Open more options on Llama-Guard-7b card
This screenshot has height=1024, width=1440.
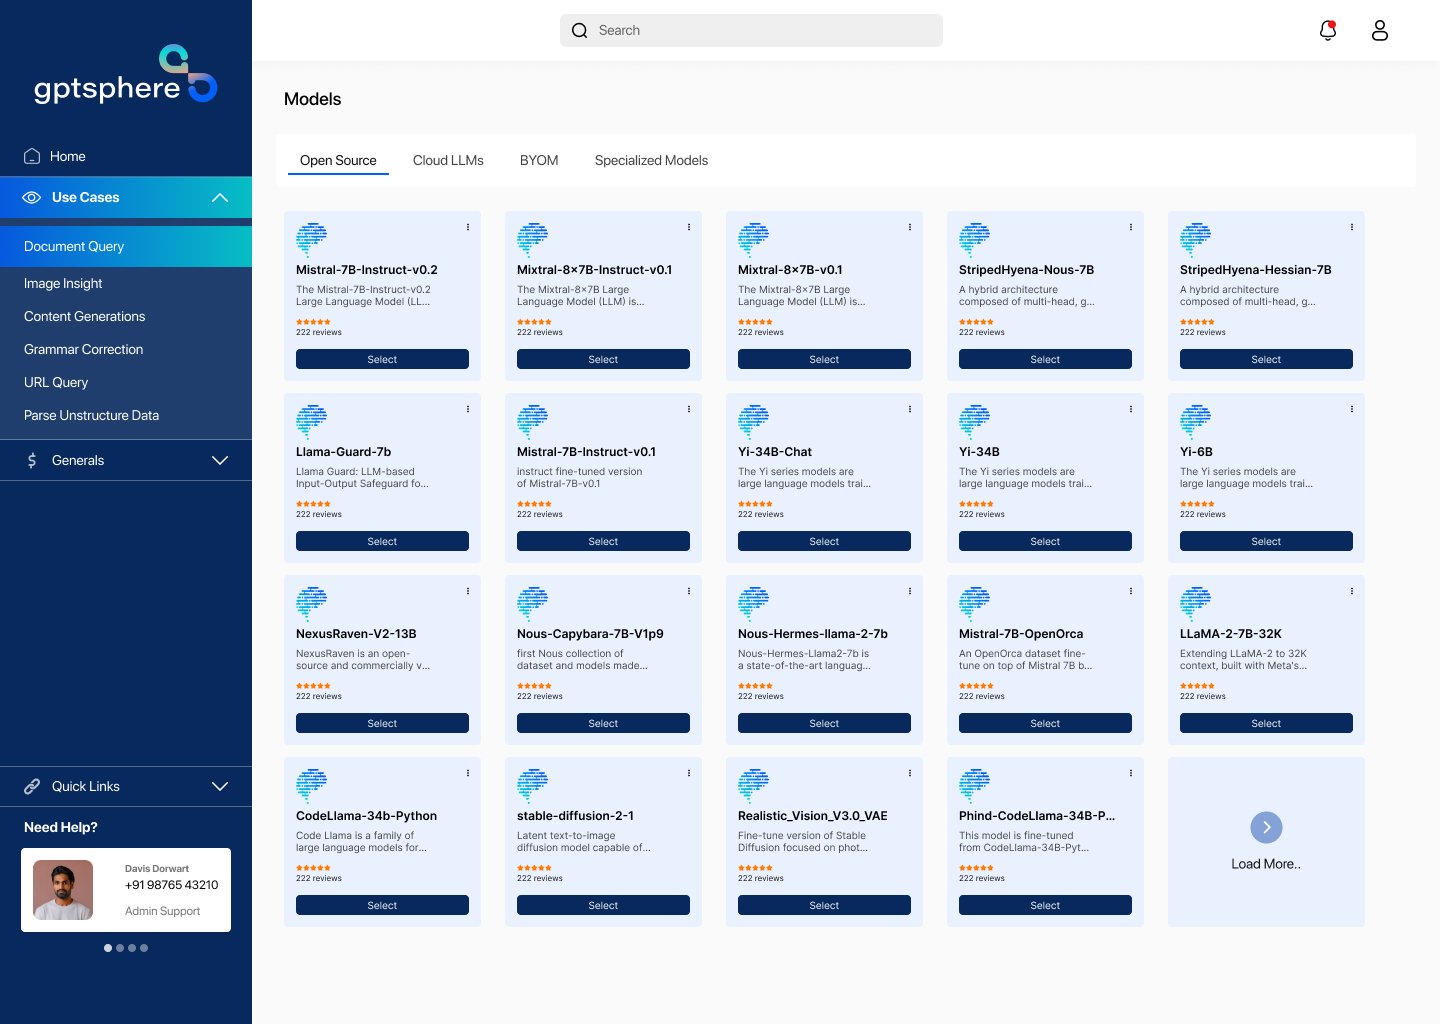[468, 409]
